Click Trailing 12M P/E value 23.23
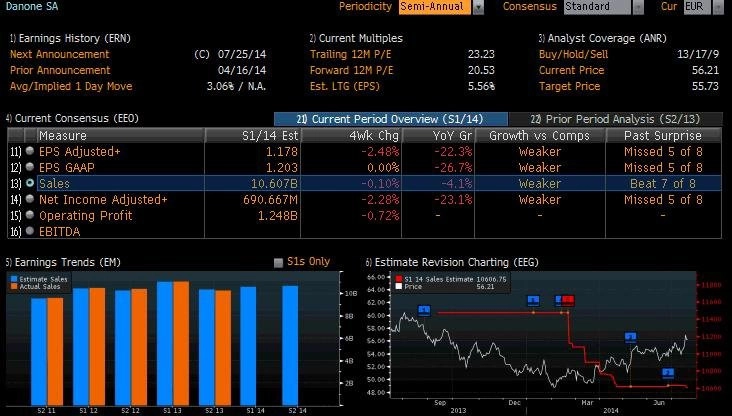This screenshot has height=416, width=732. pos(481,54)
